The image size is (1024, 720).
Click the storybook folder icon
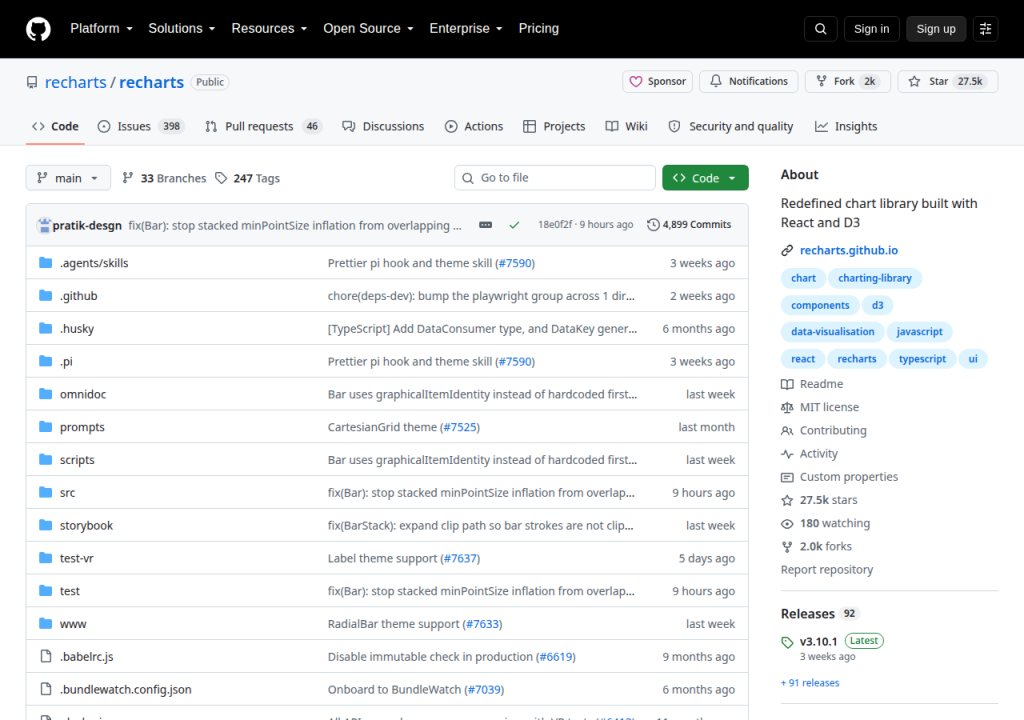tap(45, 525)
